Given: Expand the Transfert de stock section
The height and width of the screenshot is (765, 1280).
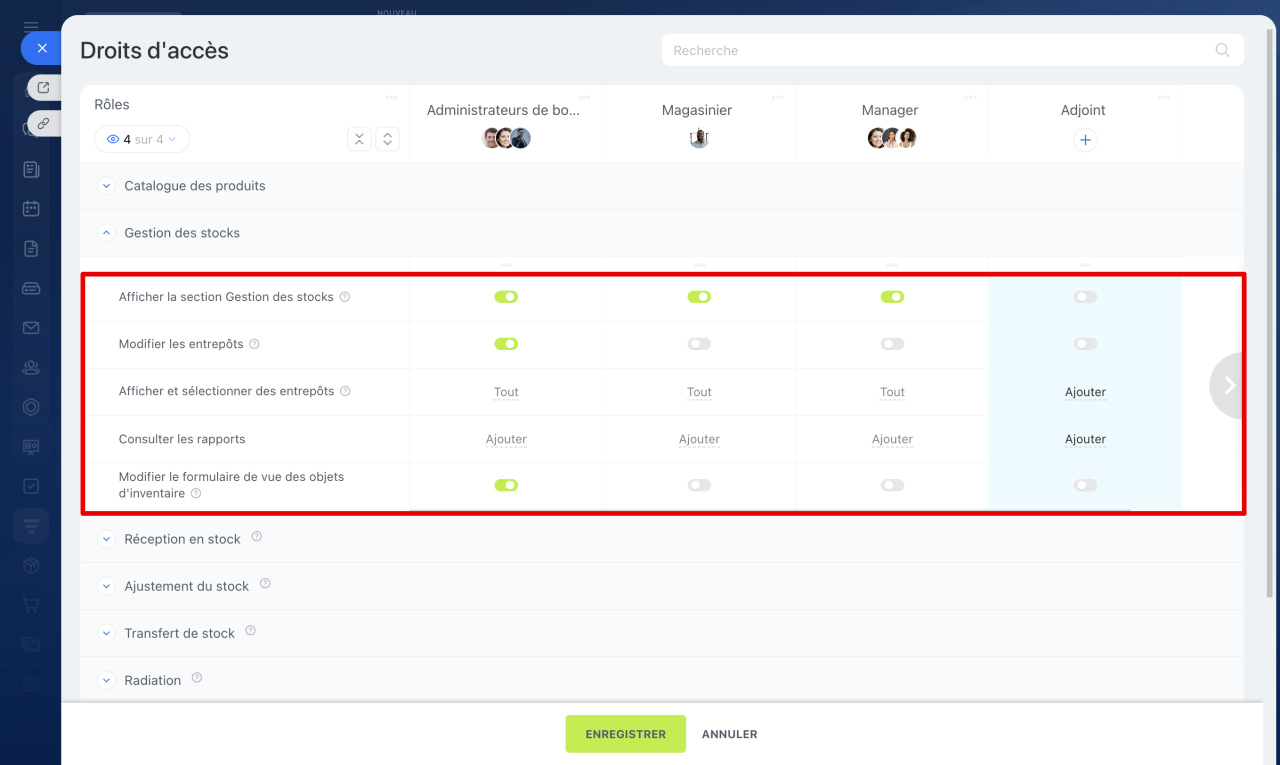Looking at the screenshot, I should click(107, 633).
